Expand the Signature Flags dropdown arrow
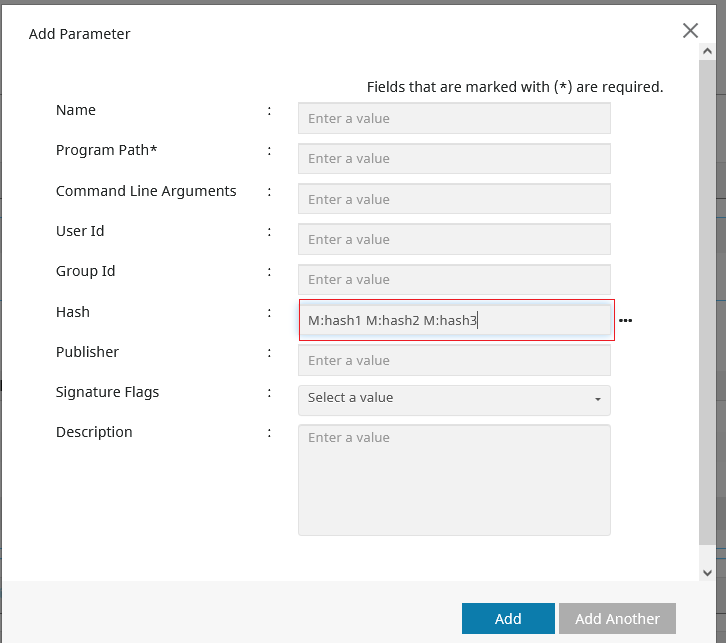 pos(598,399)
